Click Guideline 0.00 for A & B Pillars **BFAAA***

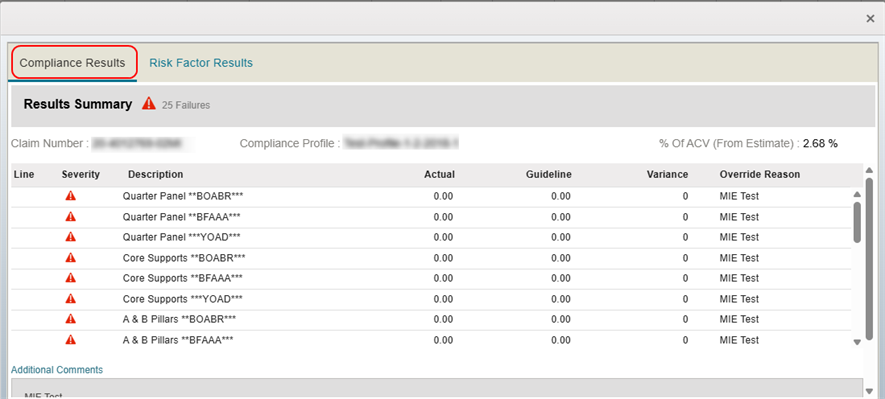point(560,340)
